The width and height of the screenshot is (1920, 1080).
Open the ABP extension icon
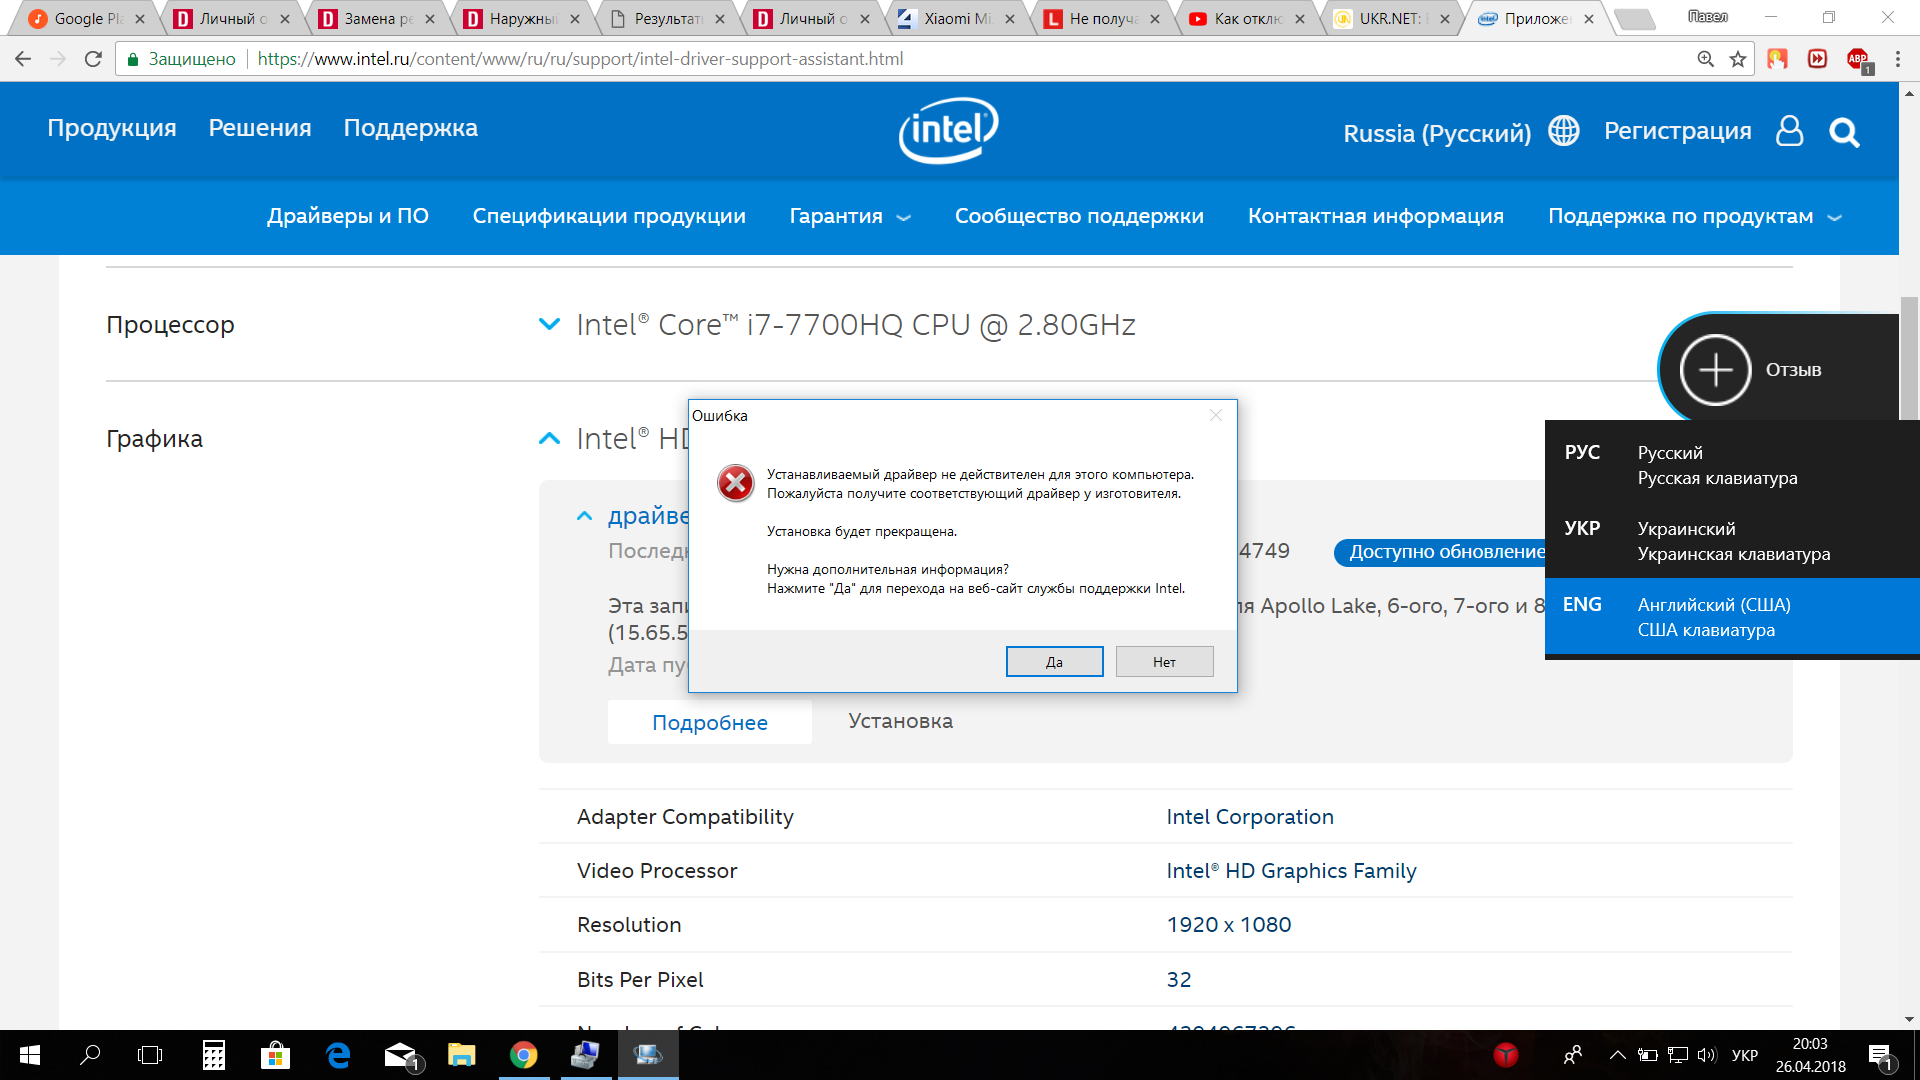[x=1859, y=59]
